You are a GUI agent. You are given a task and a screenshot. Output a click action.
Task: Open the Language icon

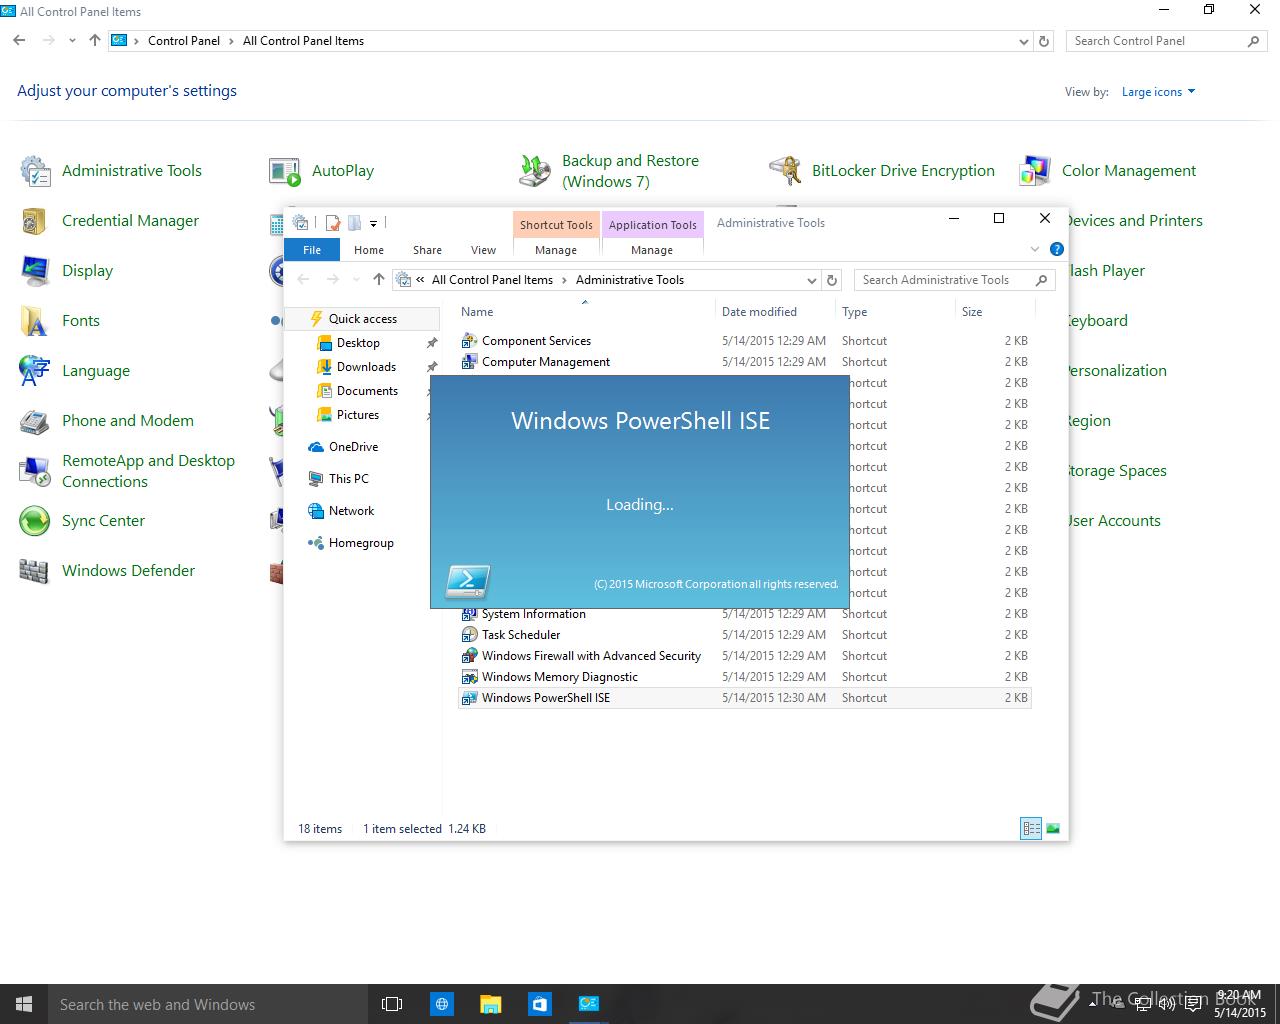[35, 371]
